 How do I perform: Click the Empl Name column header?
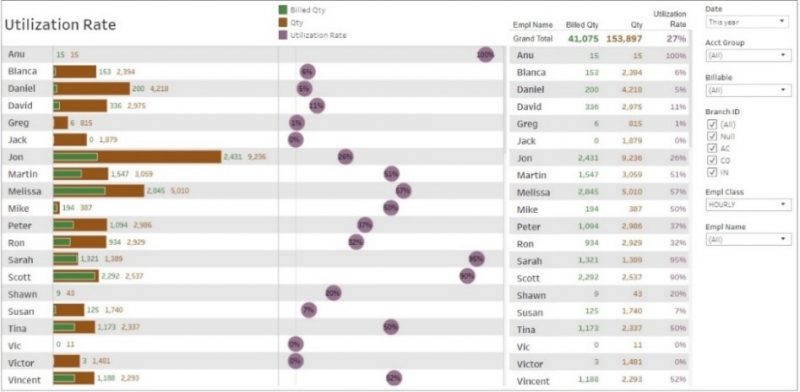coord(533,24)
